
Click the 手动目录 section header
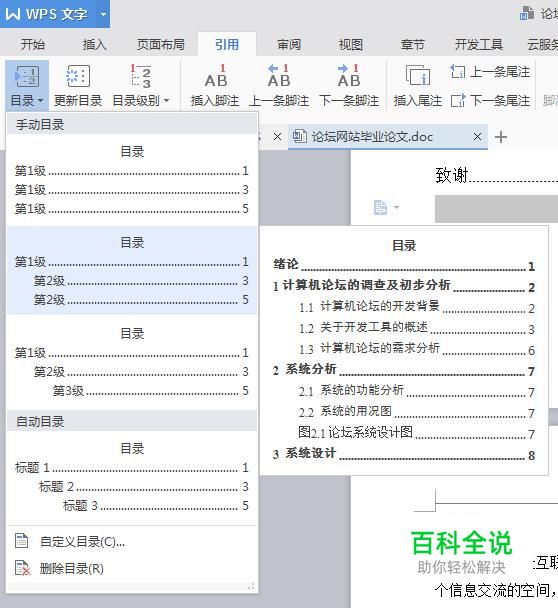[x=132, y=124]
